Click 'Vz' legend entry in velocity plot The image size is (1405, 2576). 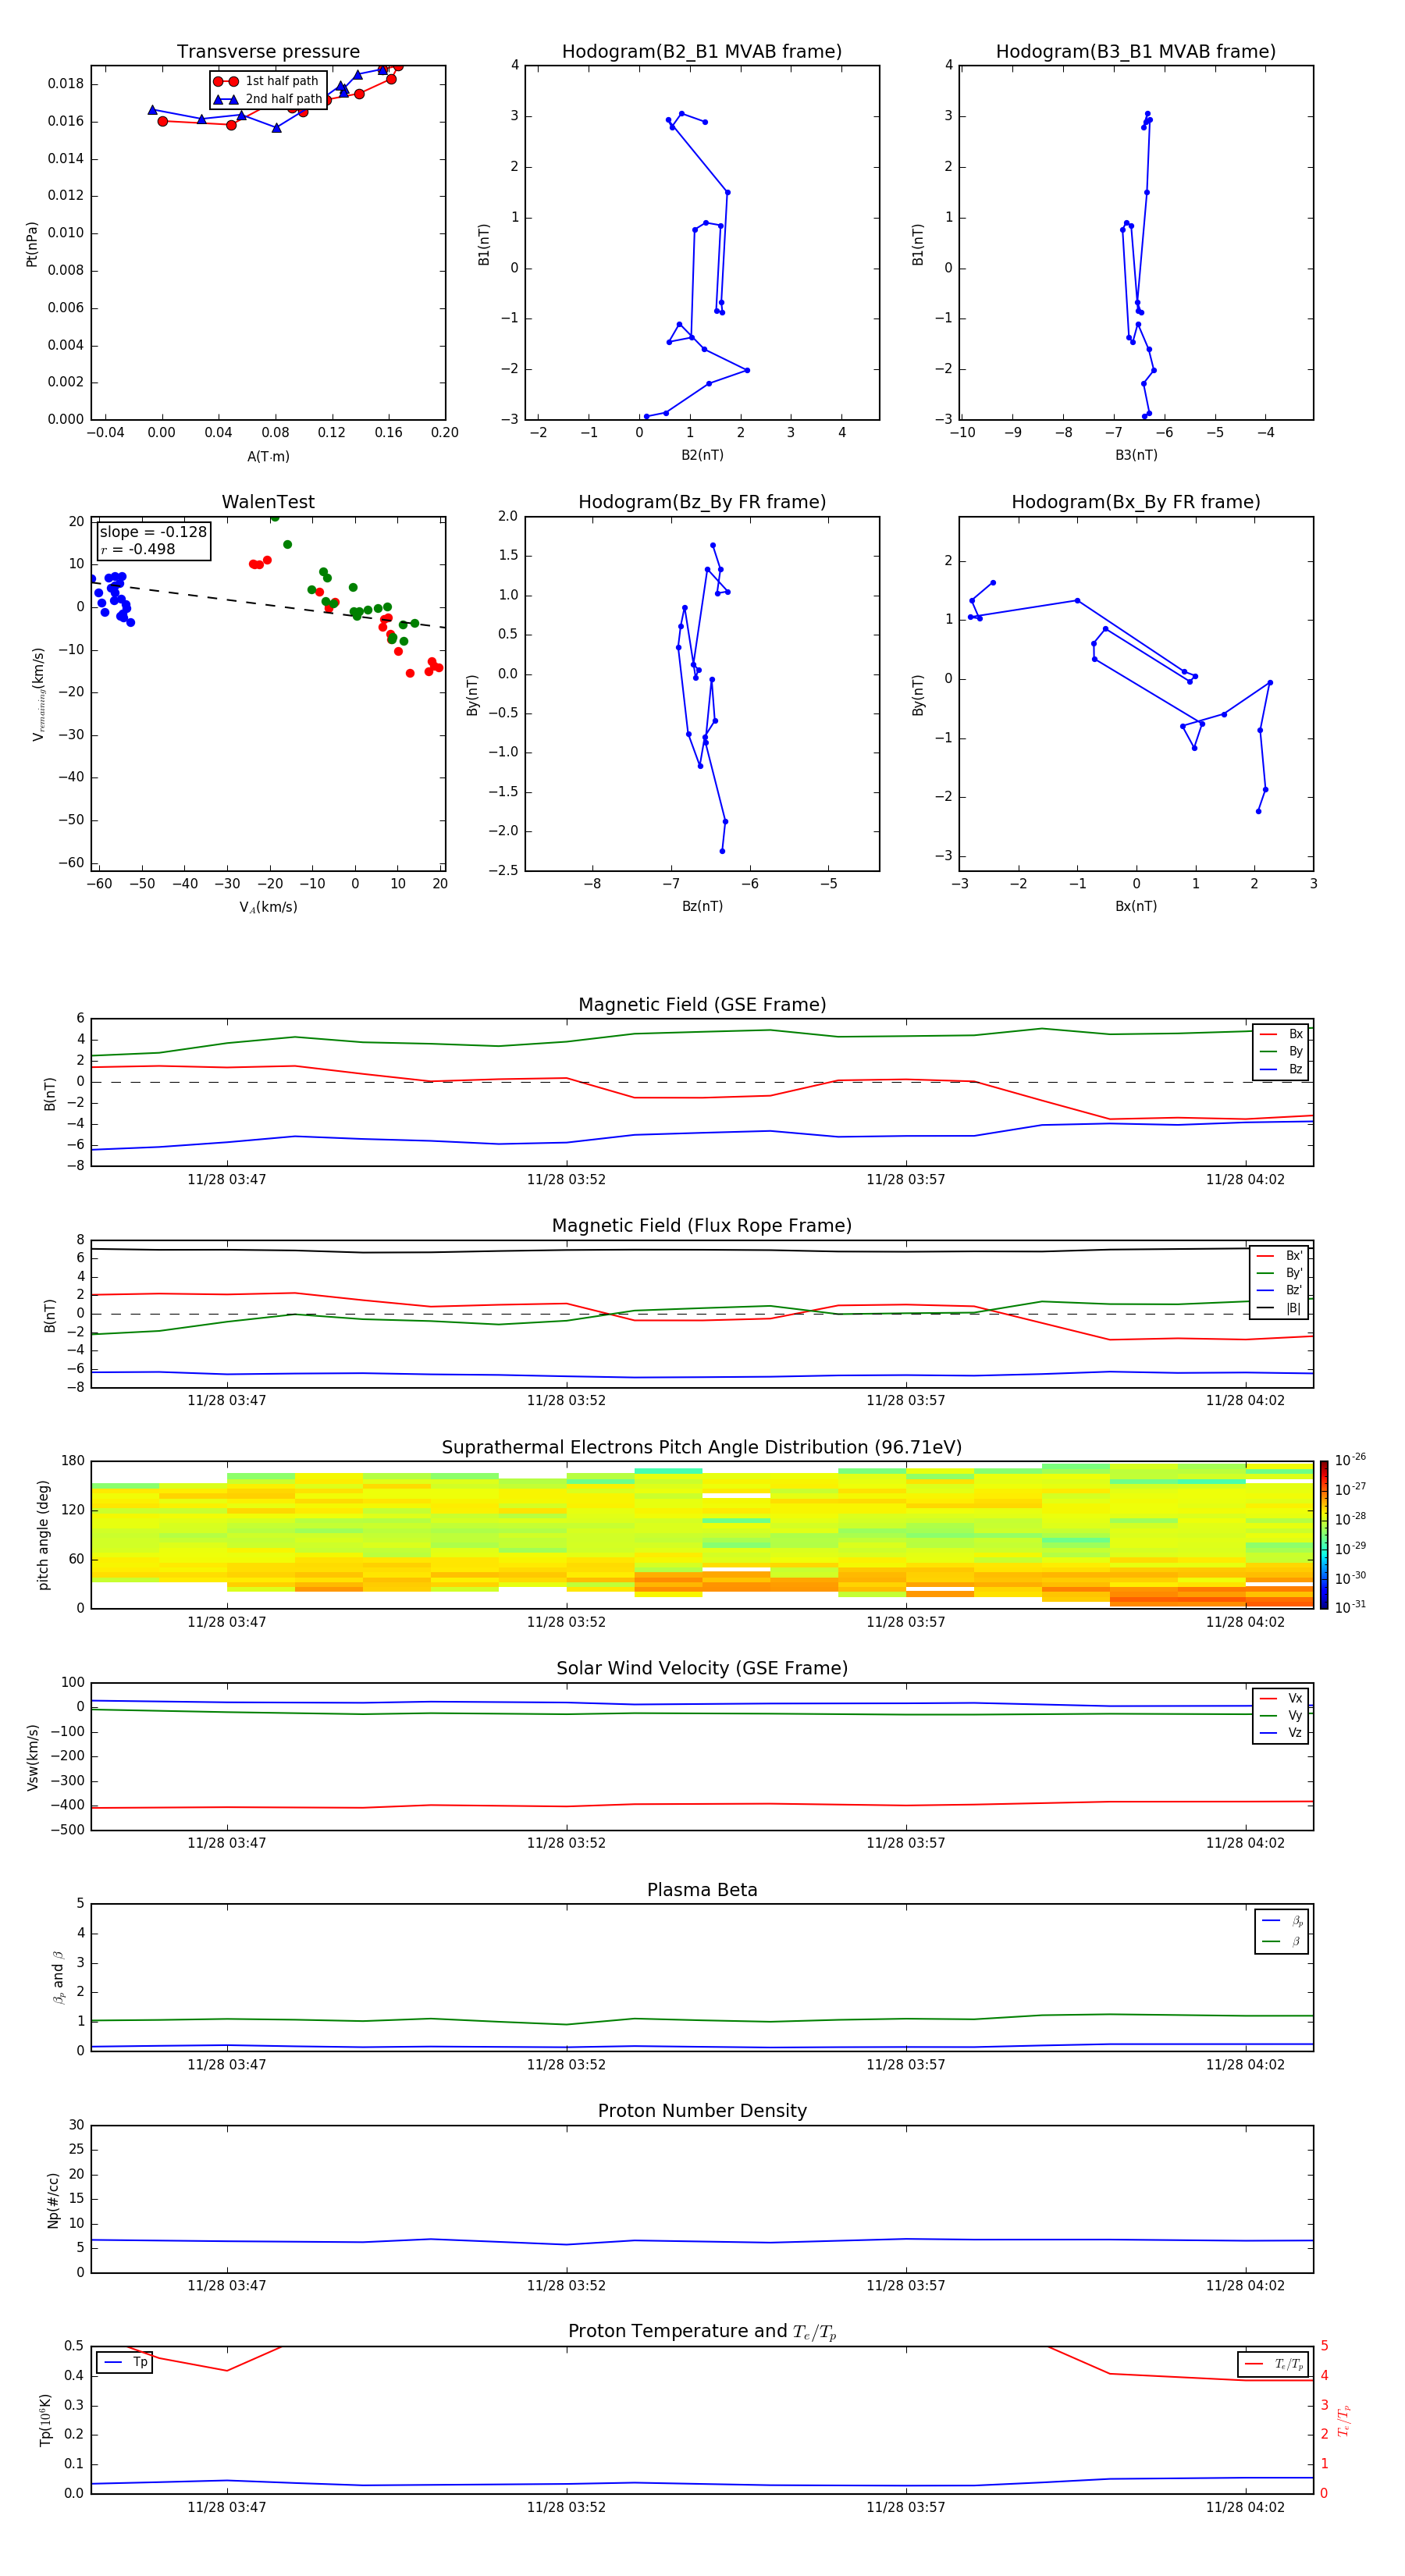tap(1281, 1733)
